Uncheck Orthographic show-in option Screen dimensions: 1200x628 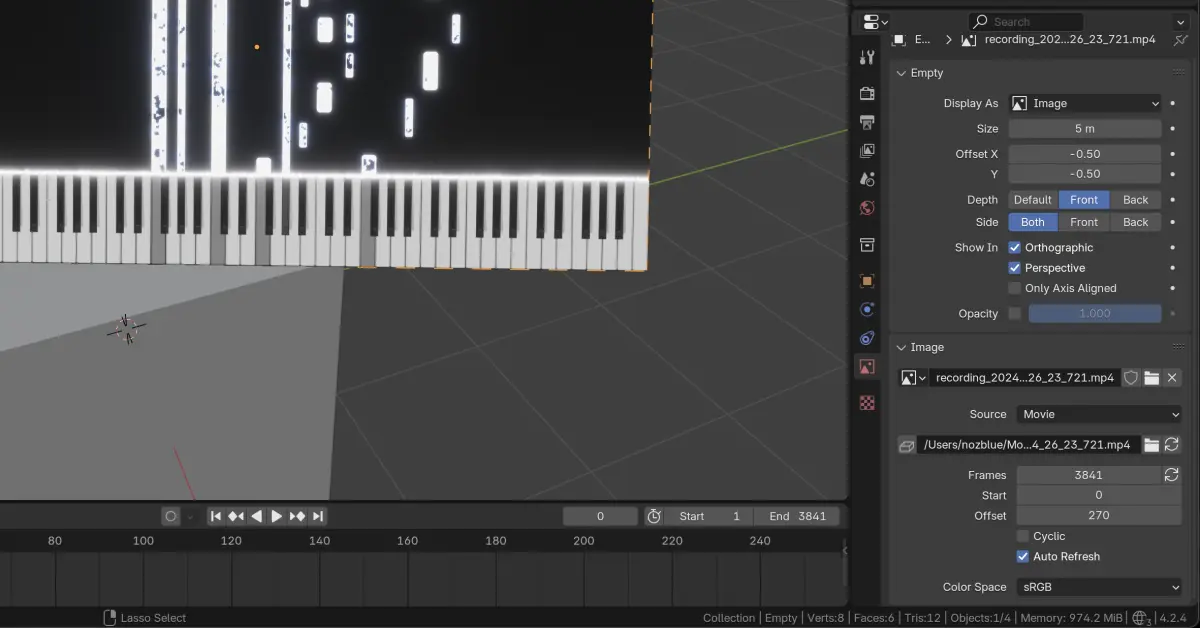(1014, 247)
